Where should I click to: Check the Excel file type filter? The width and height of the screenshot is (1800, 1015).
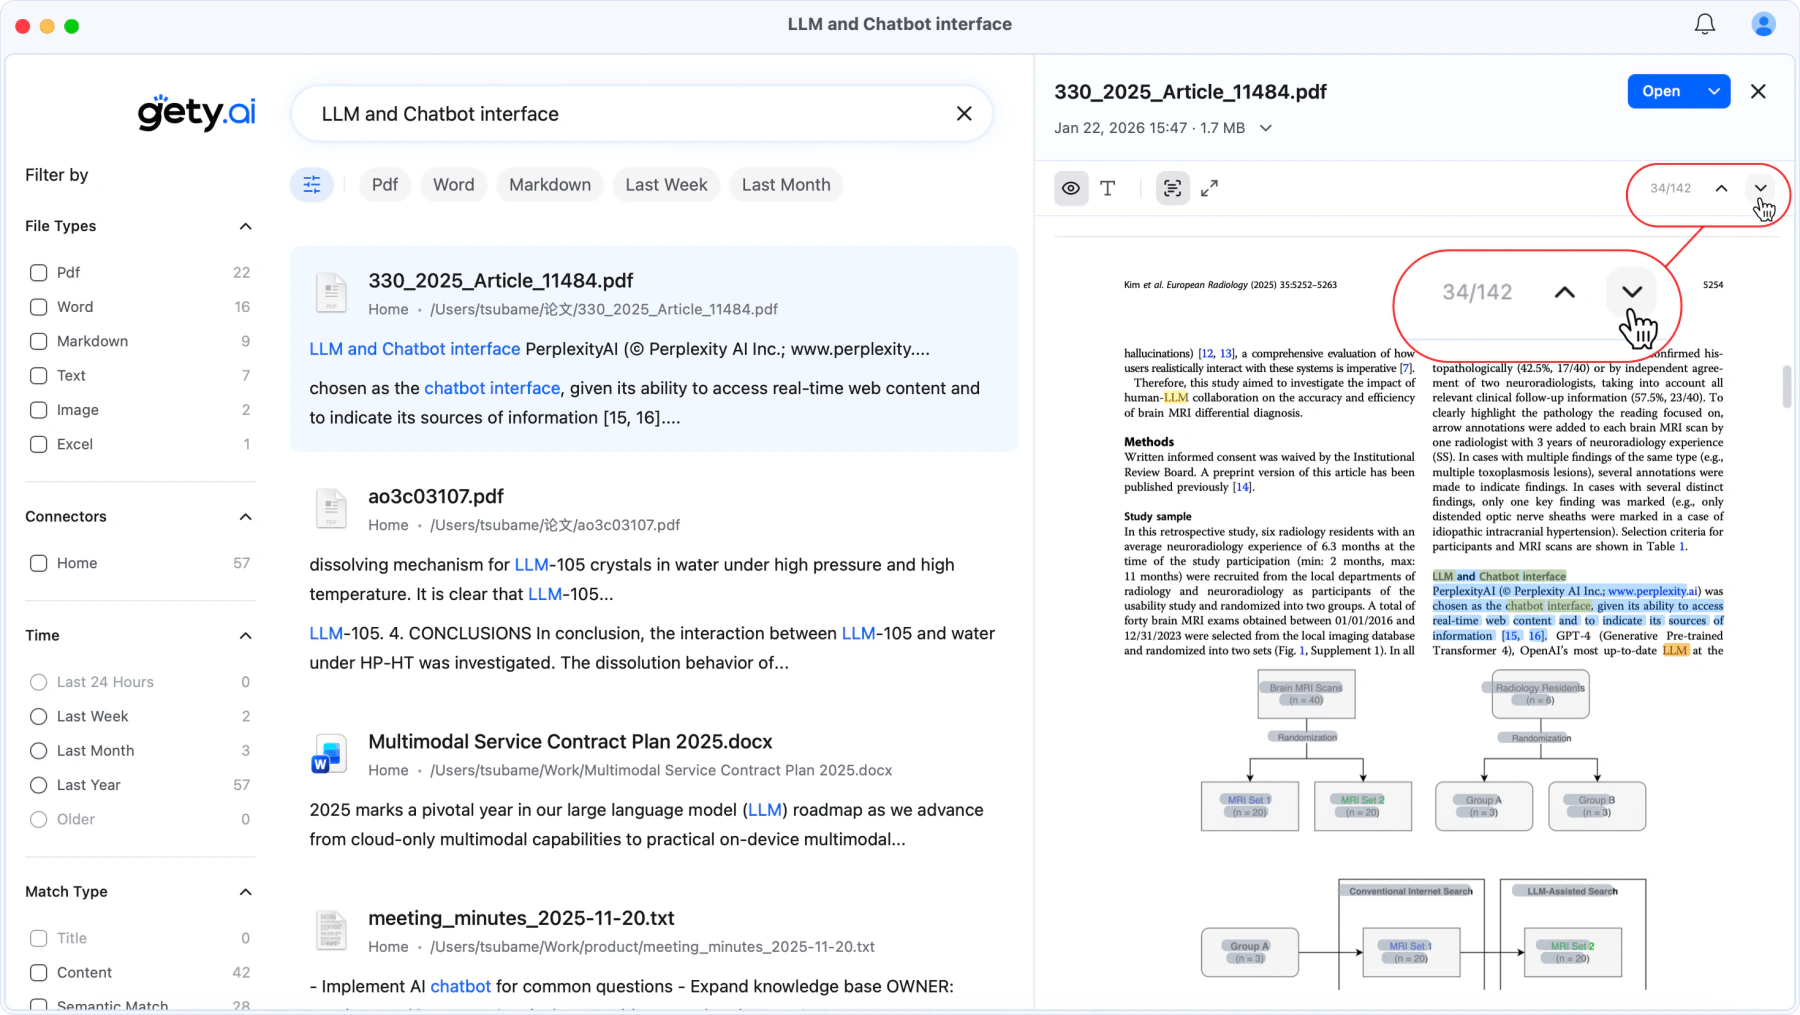click(39, 444)
